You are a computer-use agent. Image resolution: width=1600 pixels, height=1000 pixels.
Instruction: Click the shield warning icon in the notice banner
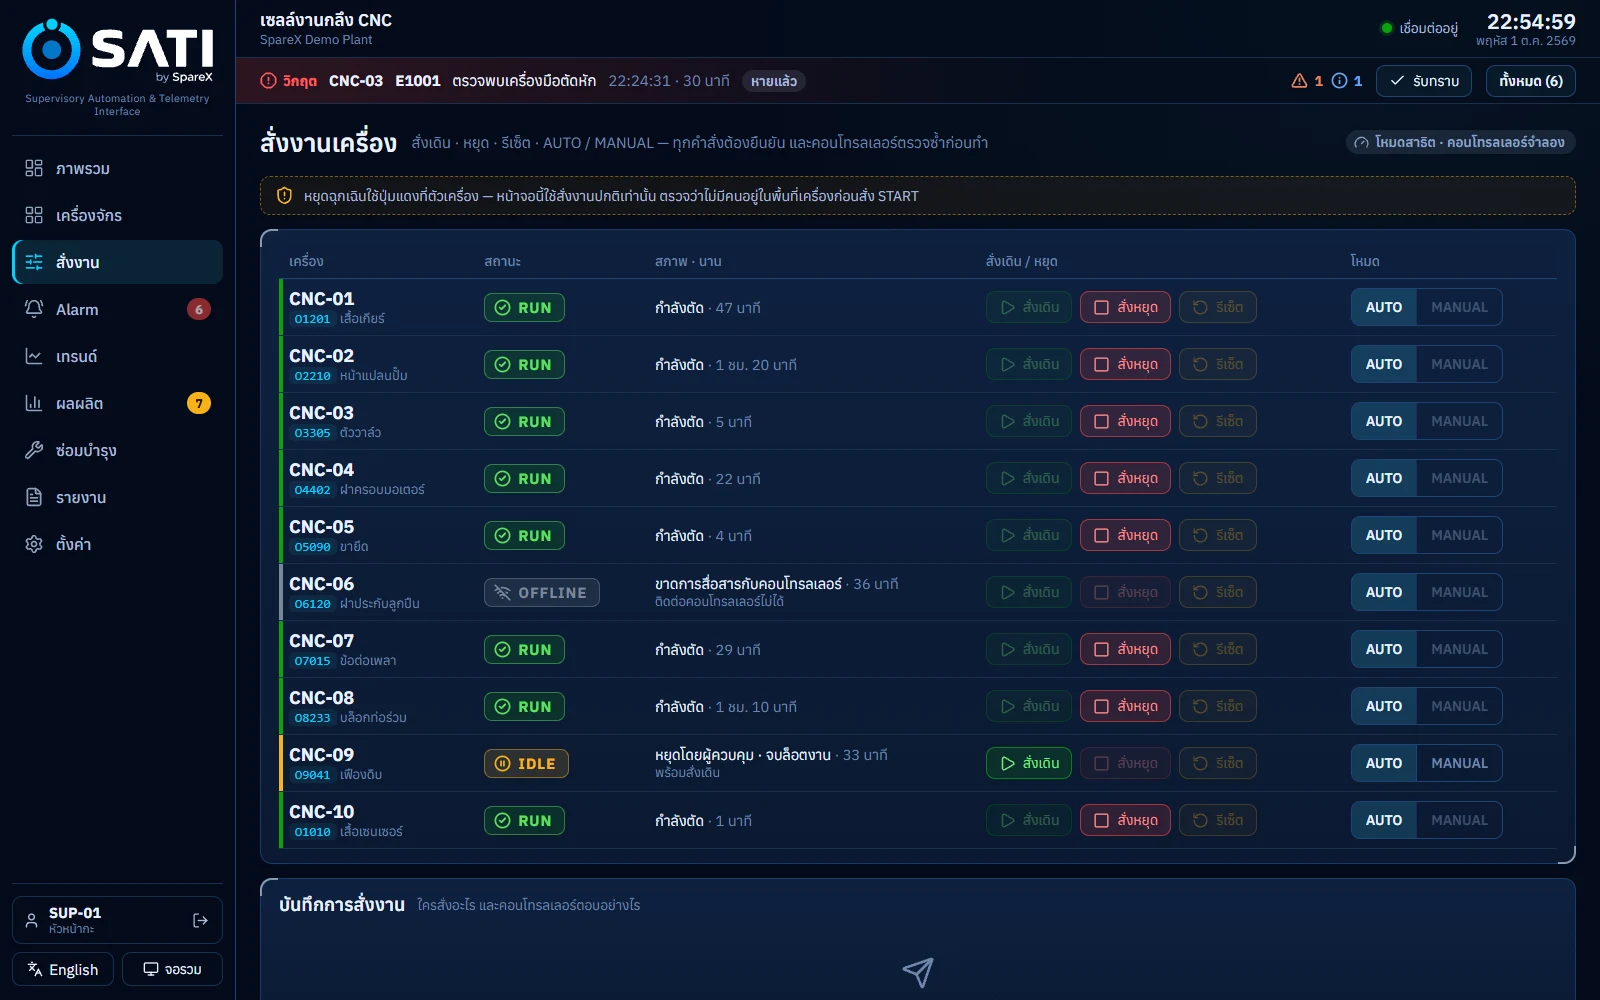pos(284,196)
